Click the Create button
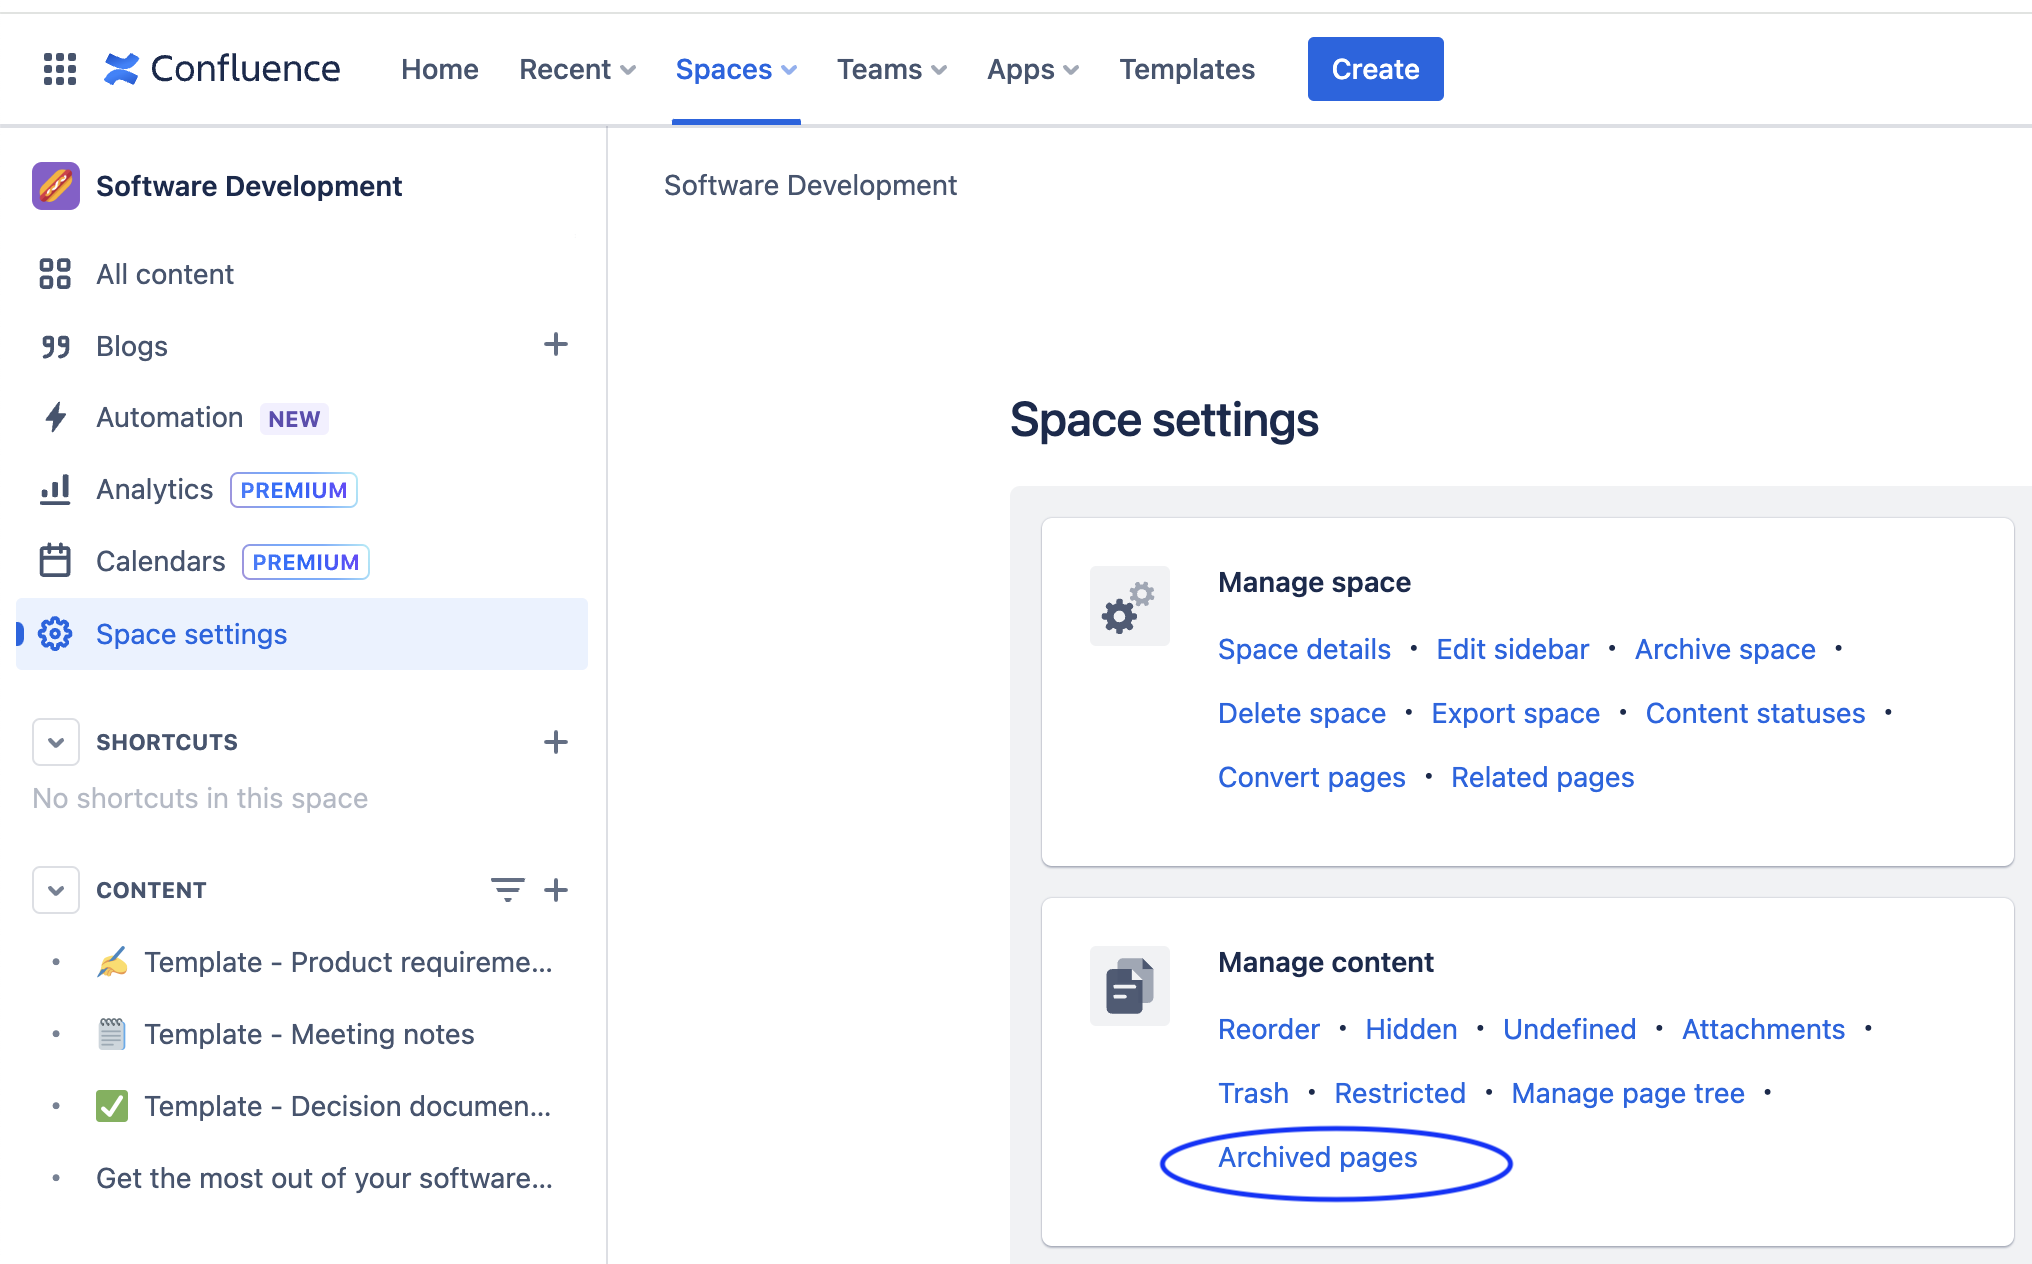Image resolution: width=2032 pixels, height=1264 pixels. point(1376,68)
